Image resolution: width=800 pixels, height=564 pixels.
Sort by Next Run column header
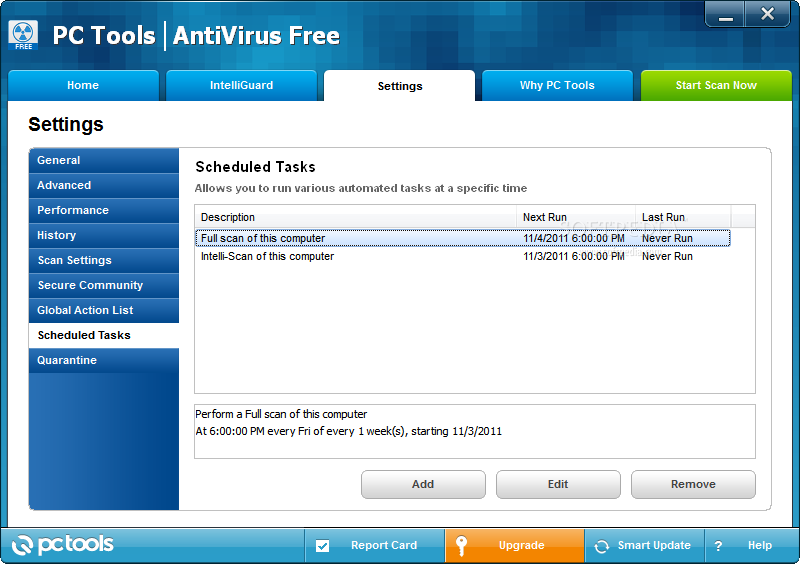coord(576,217)
